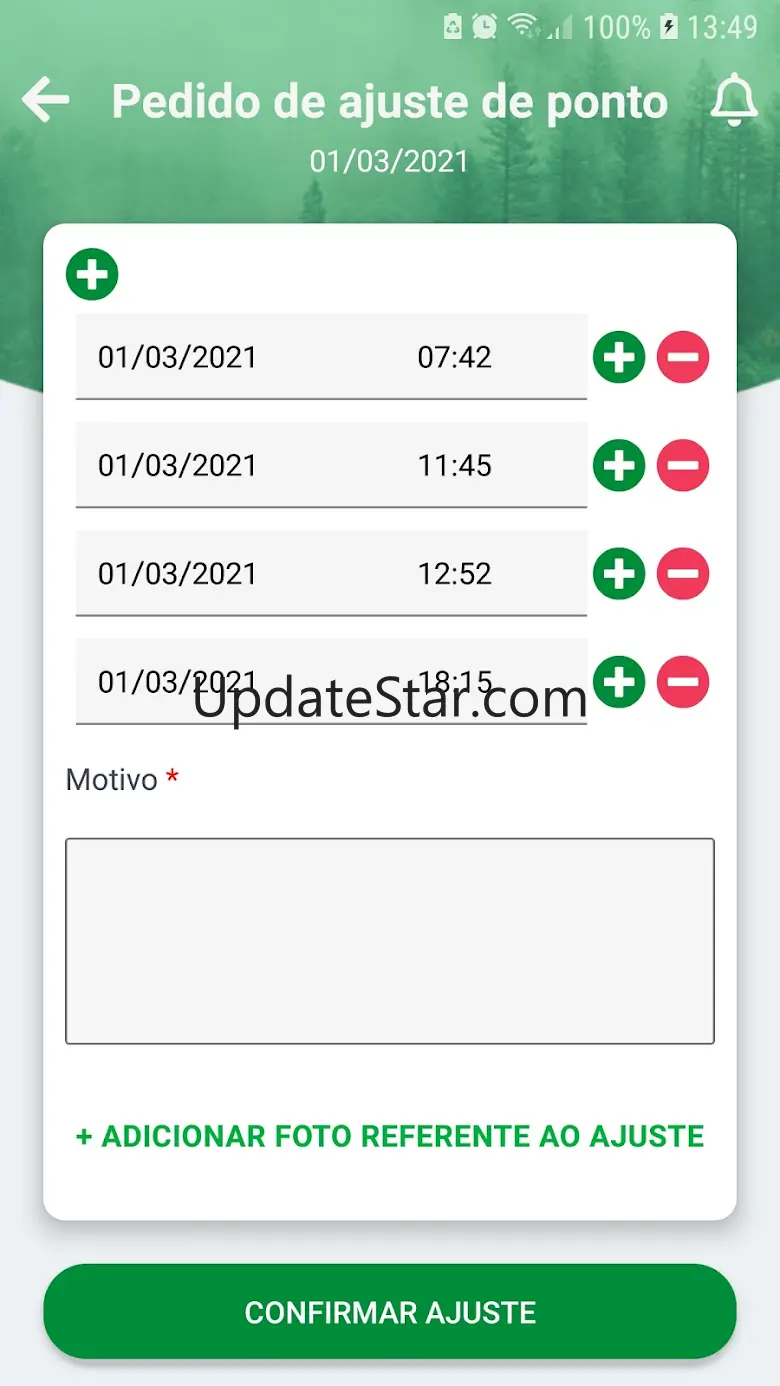Edit the date of the 12:52 entry

pos(177,573)
